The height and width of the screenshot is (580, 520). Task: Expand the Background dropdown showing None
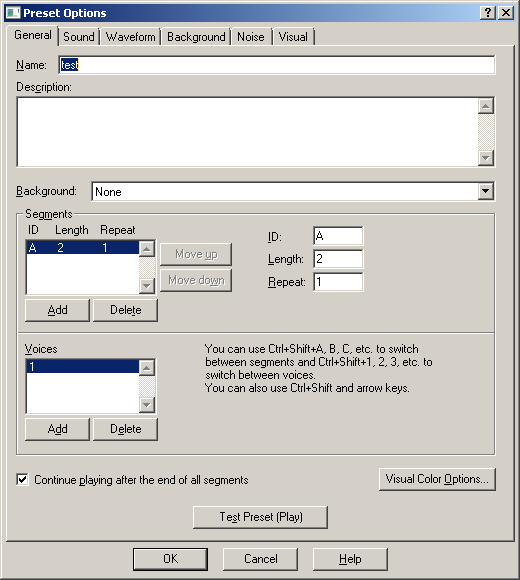tap(486, 191)
